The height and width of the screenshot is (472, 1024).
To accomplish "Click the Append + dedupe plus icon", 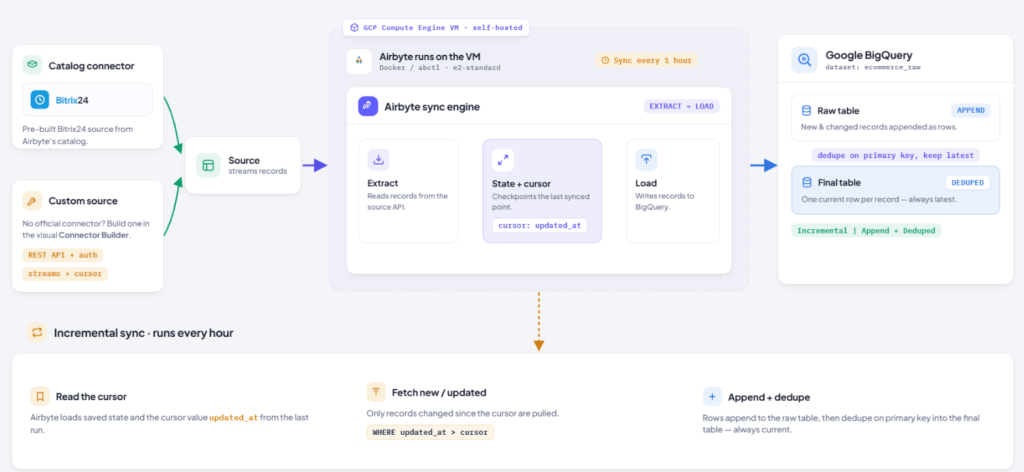I will [x=712, y=397].
